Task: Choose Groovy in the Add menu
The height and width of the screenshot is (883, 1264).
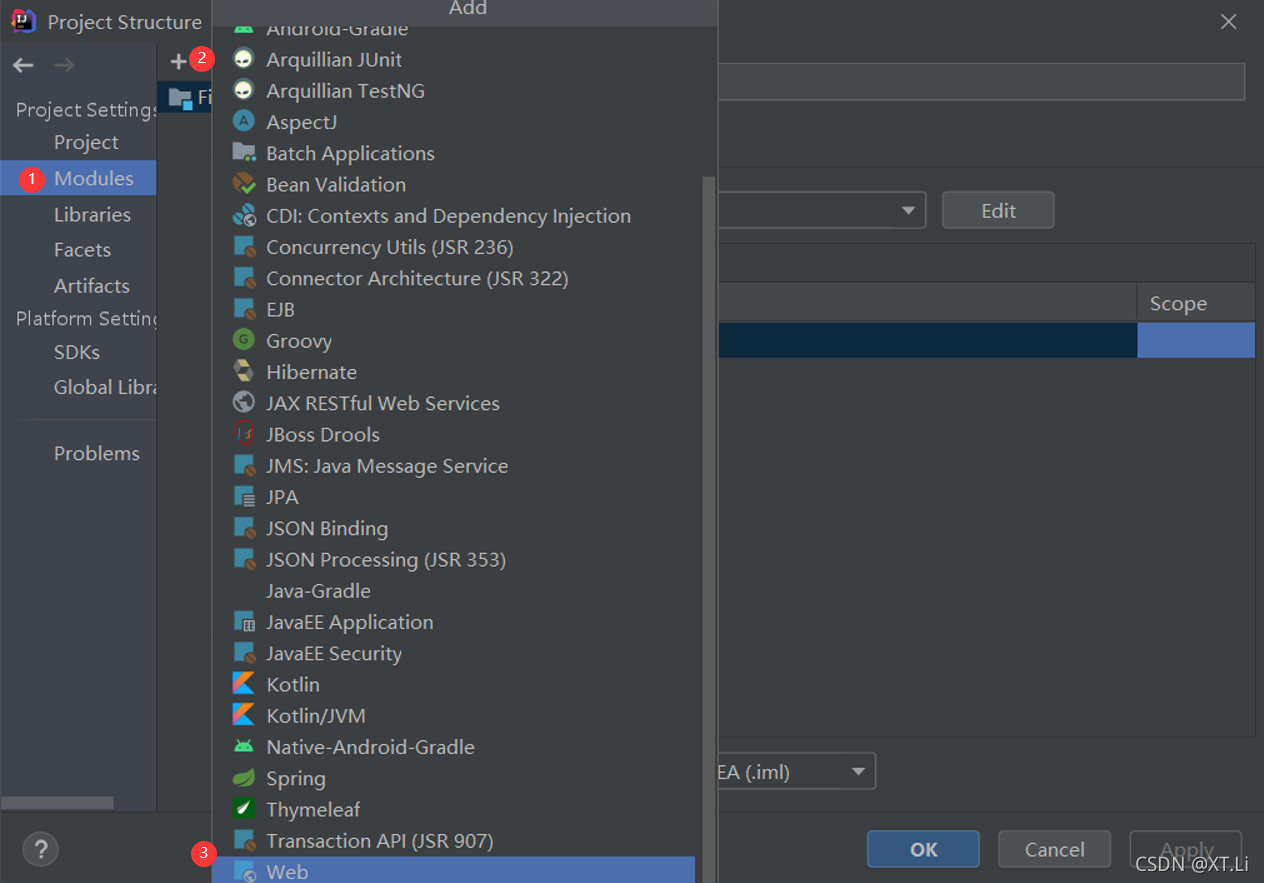Action: click(453, 341)
